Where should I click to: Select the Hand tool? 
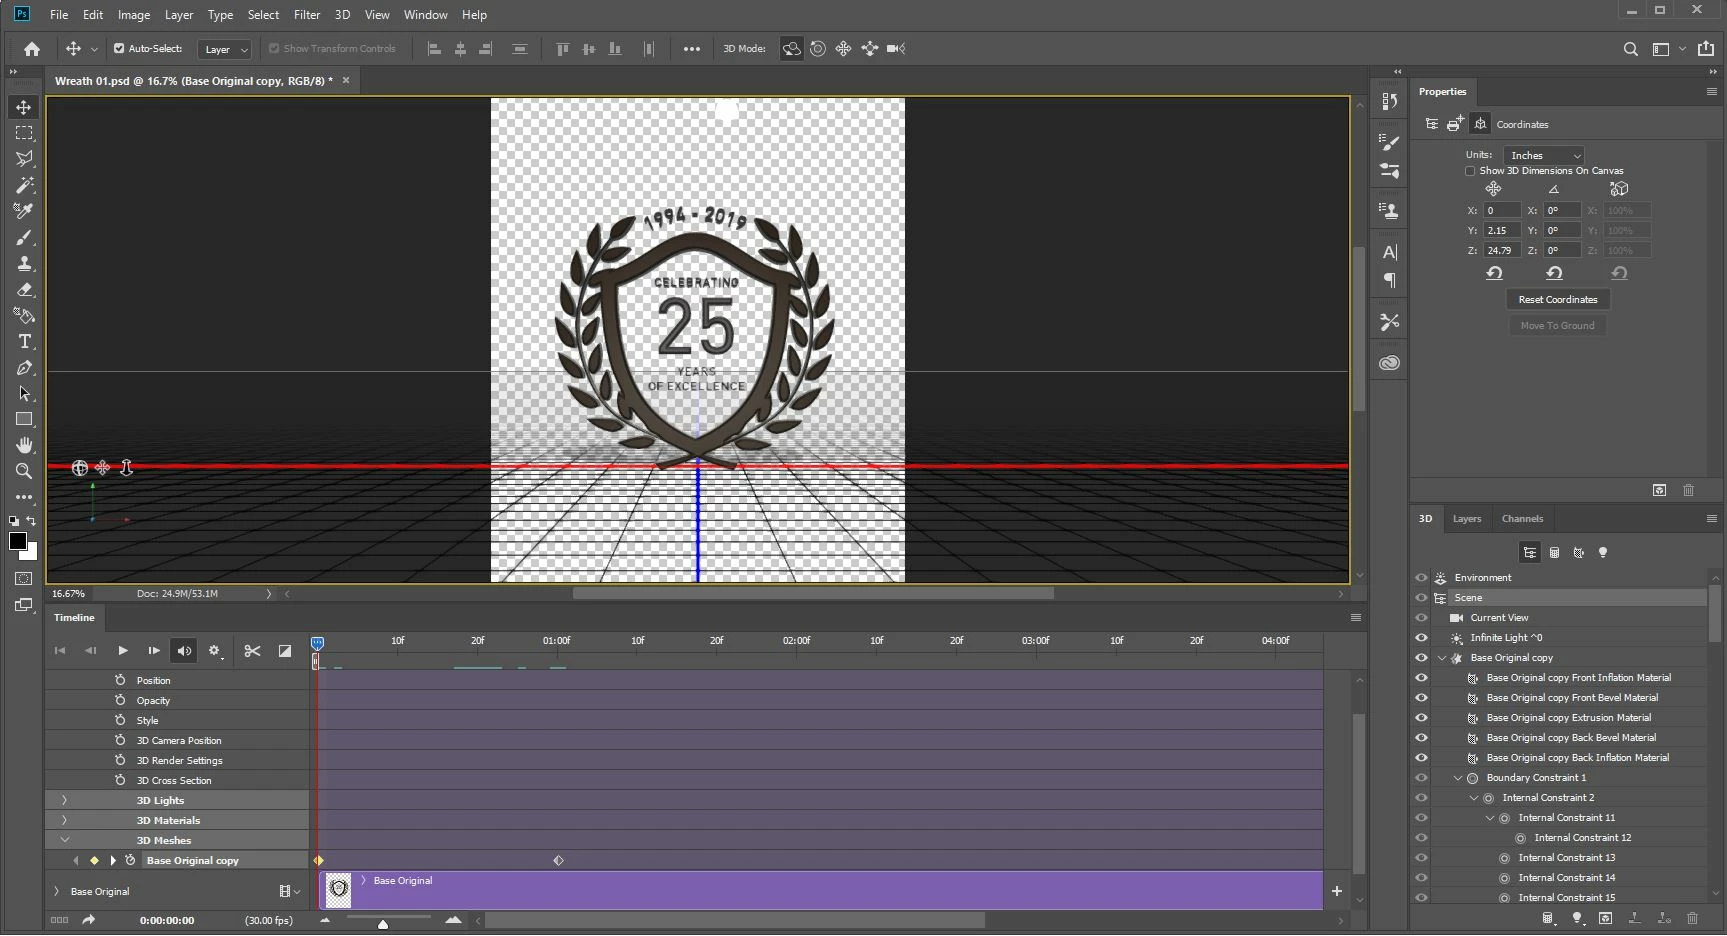[24, 446]
